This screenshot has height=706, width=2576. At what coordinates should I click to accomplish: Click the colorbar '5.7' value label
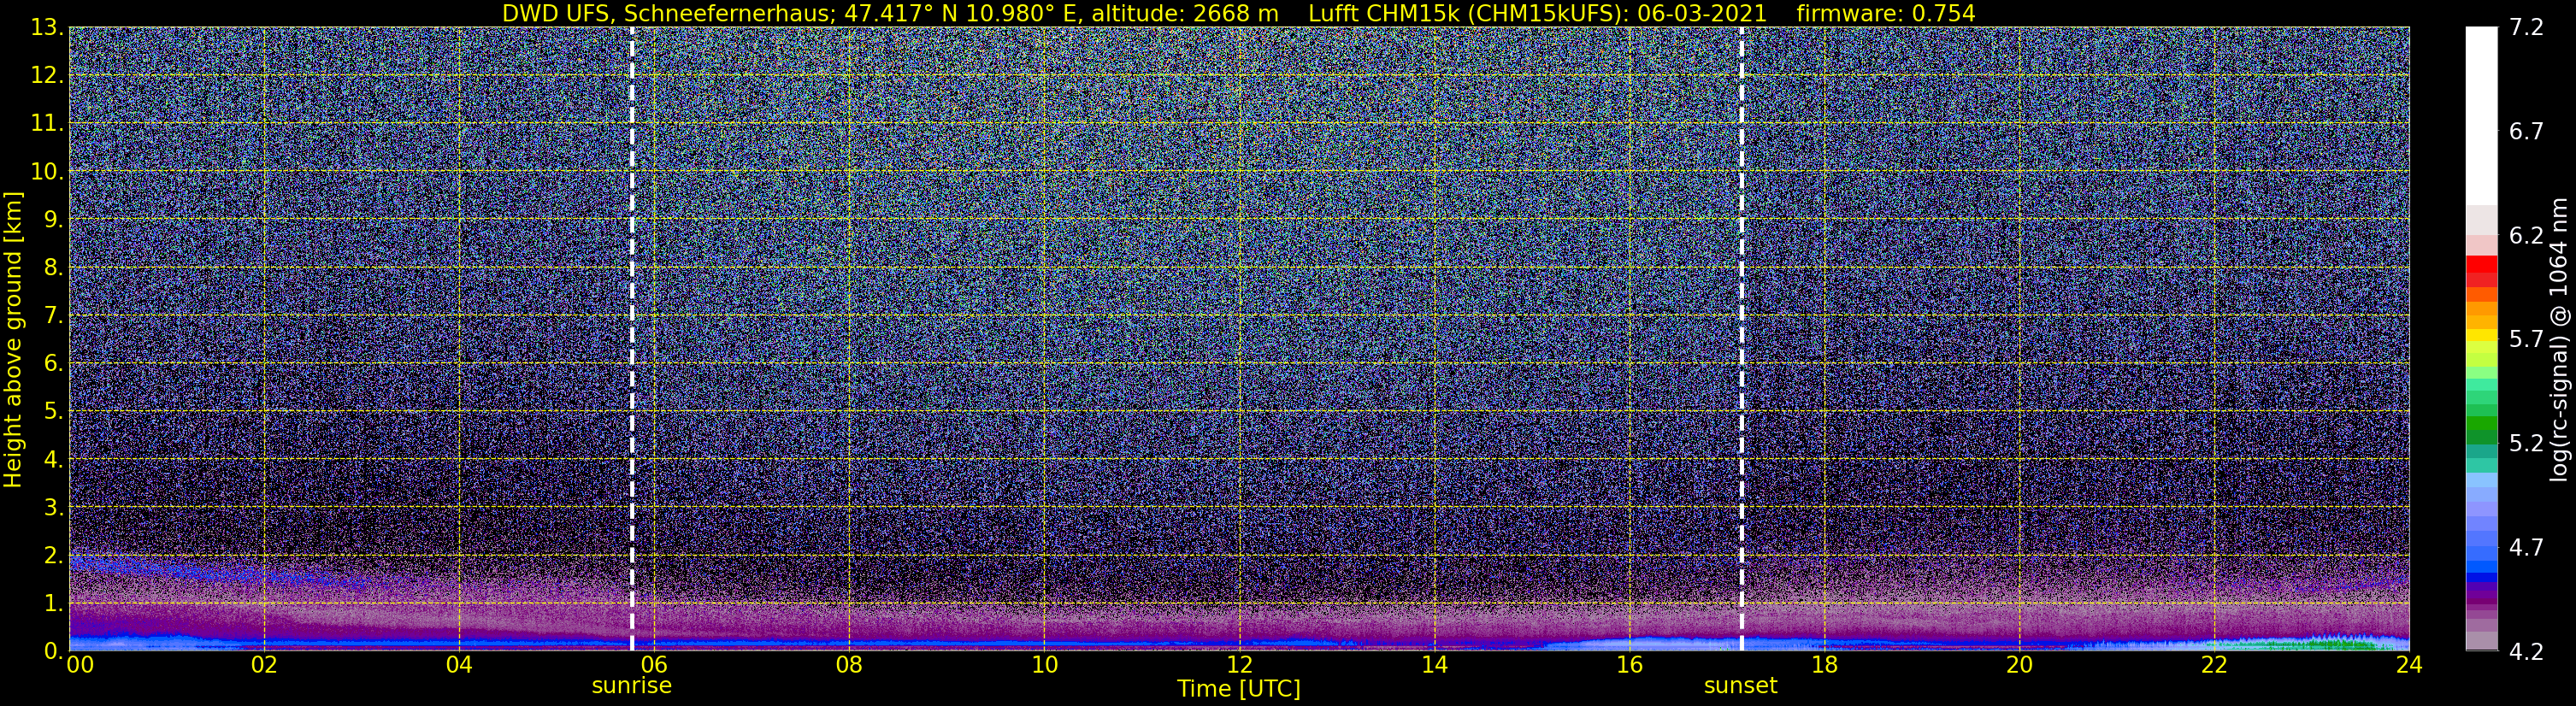pyautogui.click(x=2526, y=339)
